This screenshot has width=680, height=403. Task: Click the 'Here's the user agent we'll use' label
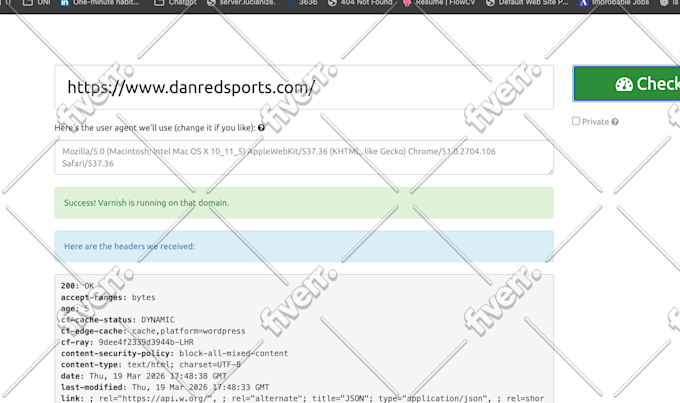tap(155, 128)
